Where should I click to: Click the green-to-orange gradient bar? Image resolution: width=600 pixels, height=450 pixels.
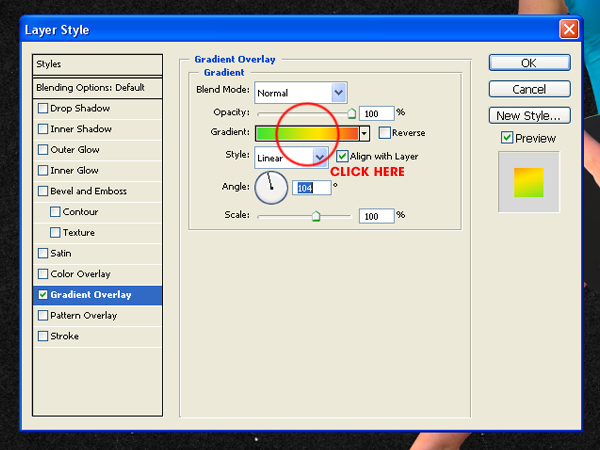(x=308, y=134)
